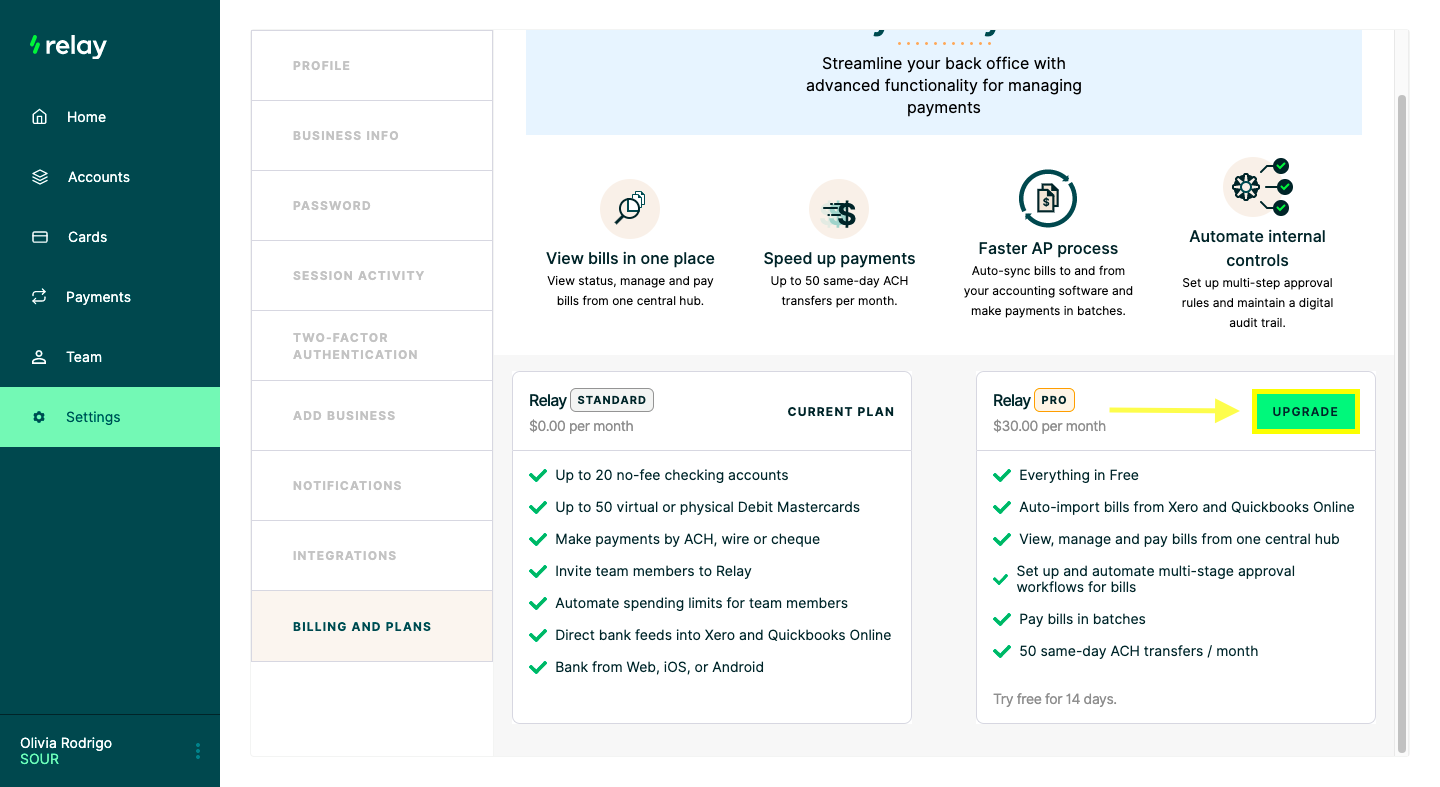Open the Home page
This screenshot has width=1440, height=787.
[x=110, y=117]
